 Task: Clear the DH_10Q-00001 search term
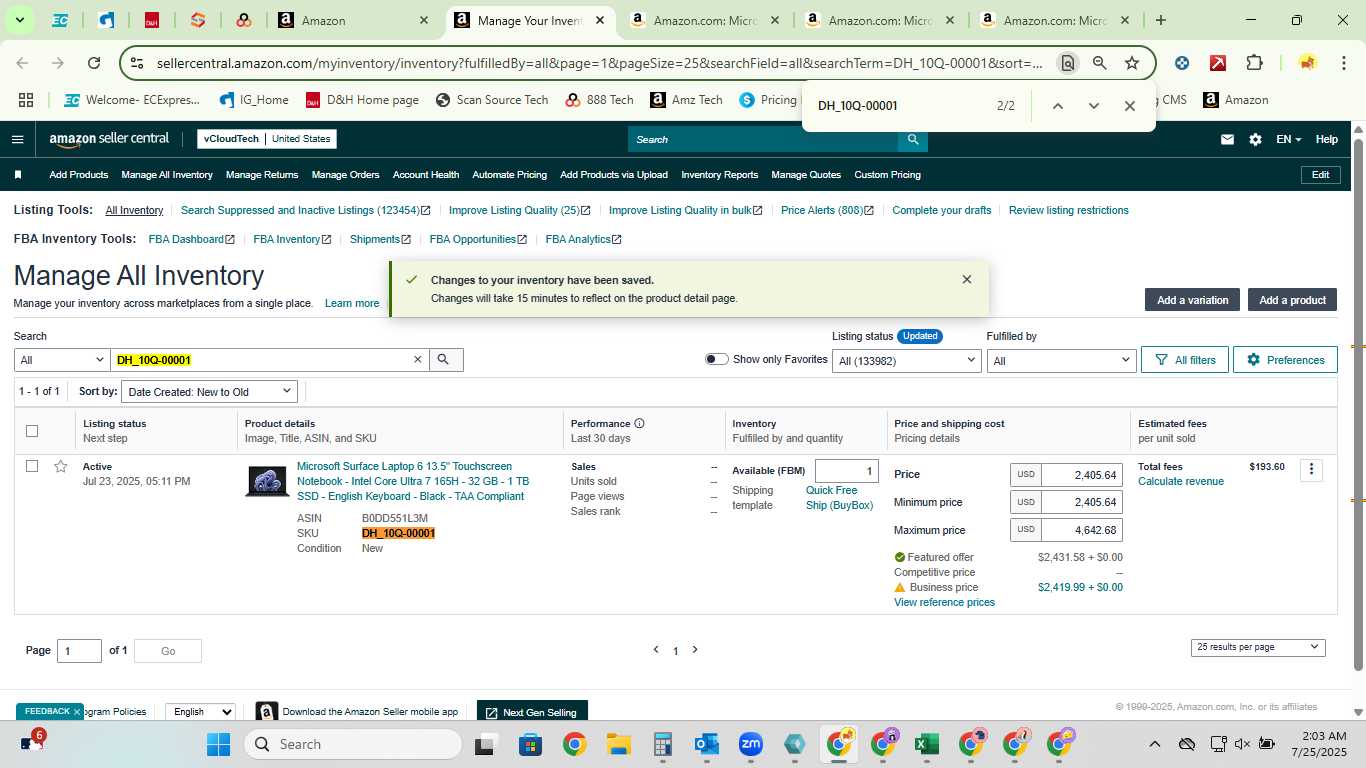click(x=418, y=360)
